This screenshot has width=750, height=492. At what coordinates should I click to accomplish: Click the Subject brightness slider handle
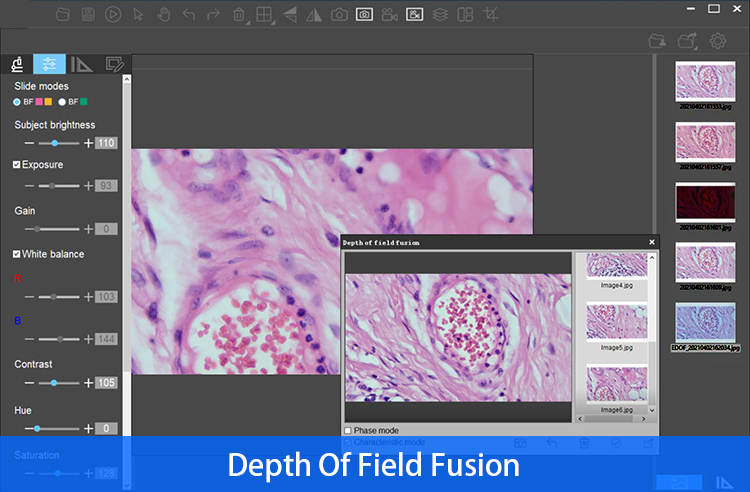tap(55, 143)
